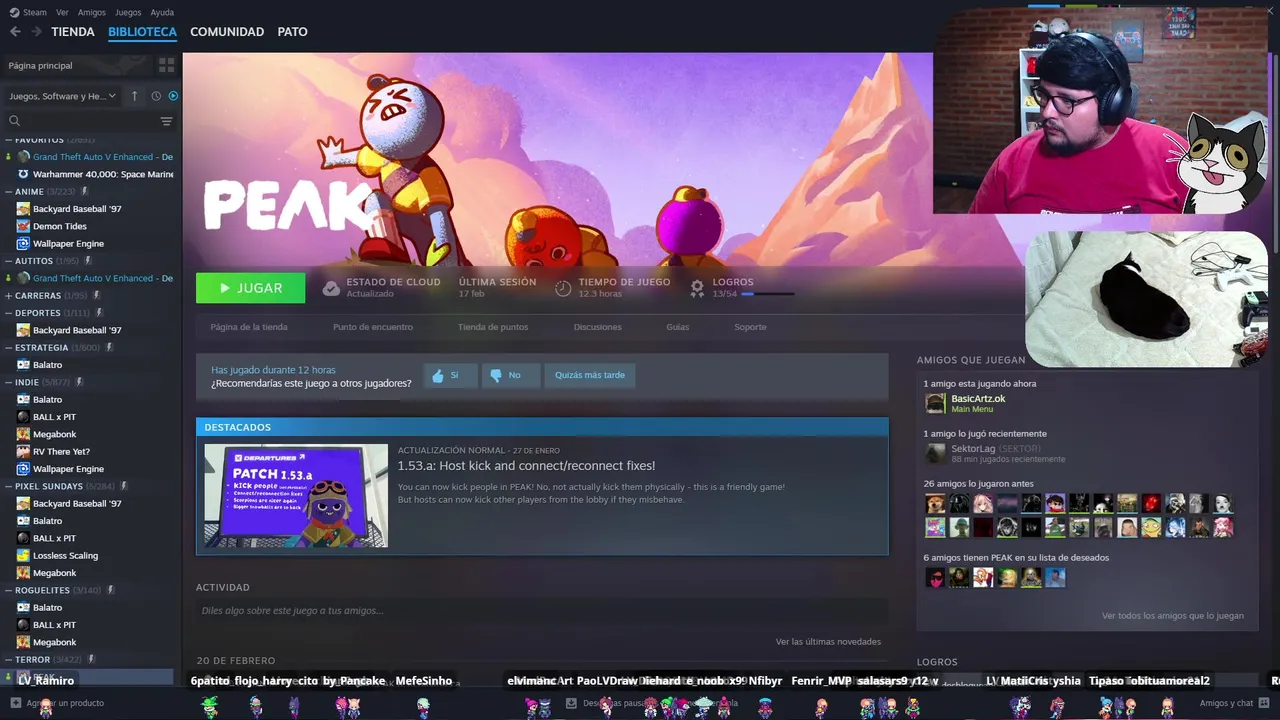This screenshot has height=720, width=1280.
Task: Go forward with the right arrow
Action: point(36,32)
